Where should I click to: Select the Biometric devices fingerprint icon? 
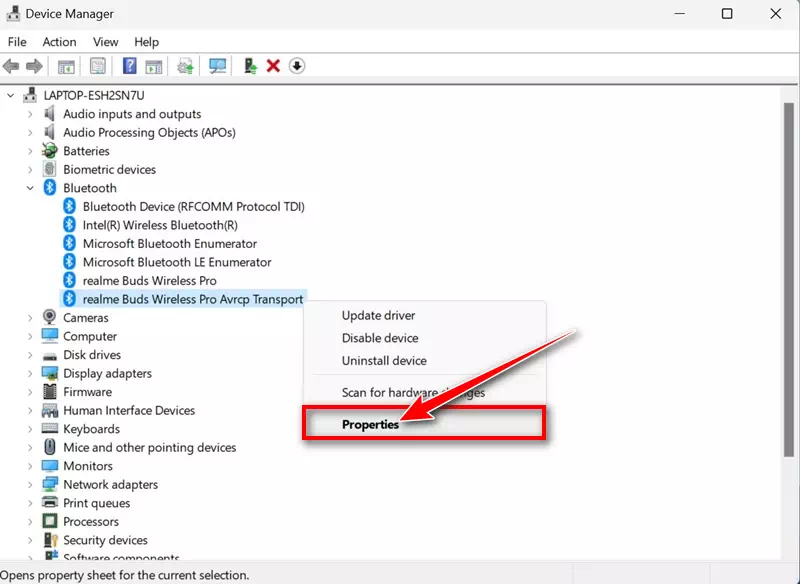[x=49, y=169]
